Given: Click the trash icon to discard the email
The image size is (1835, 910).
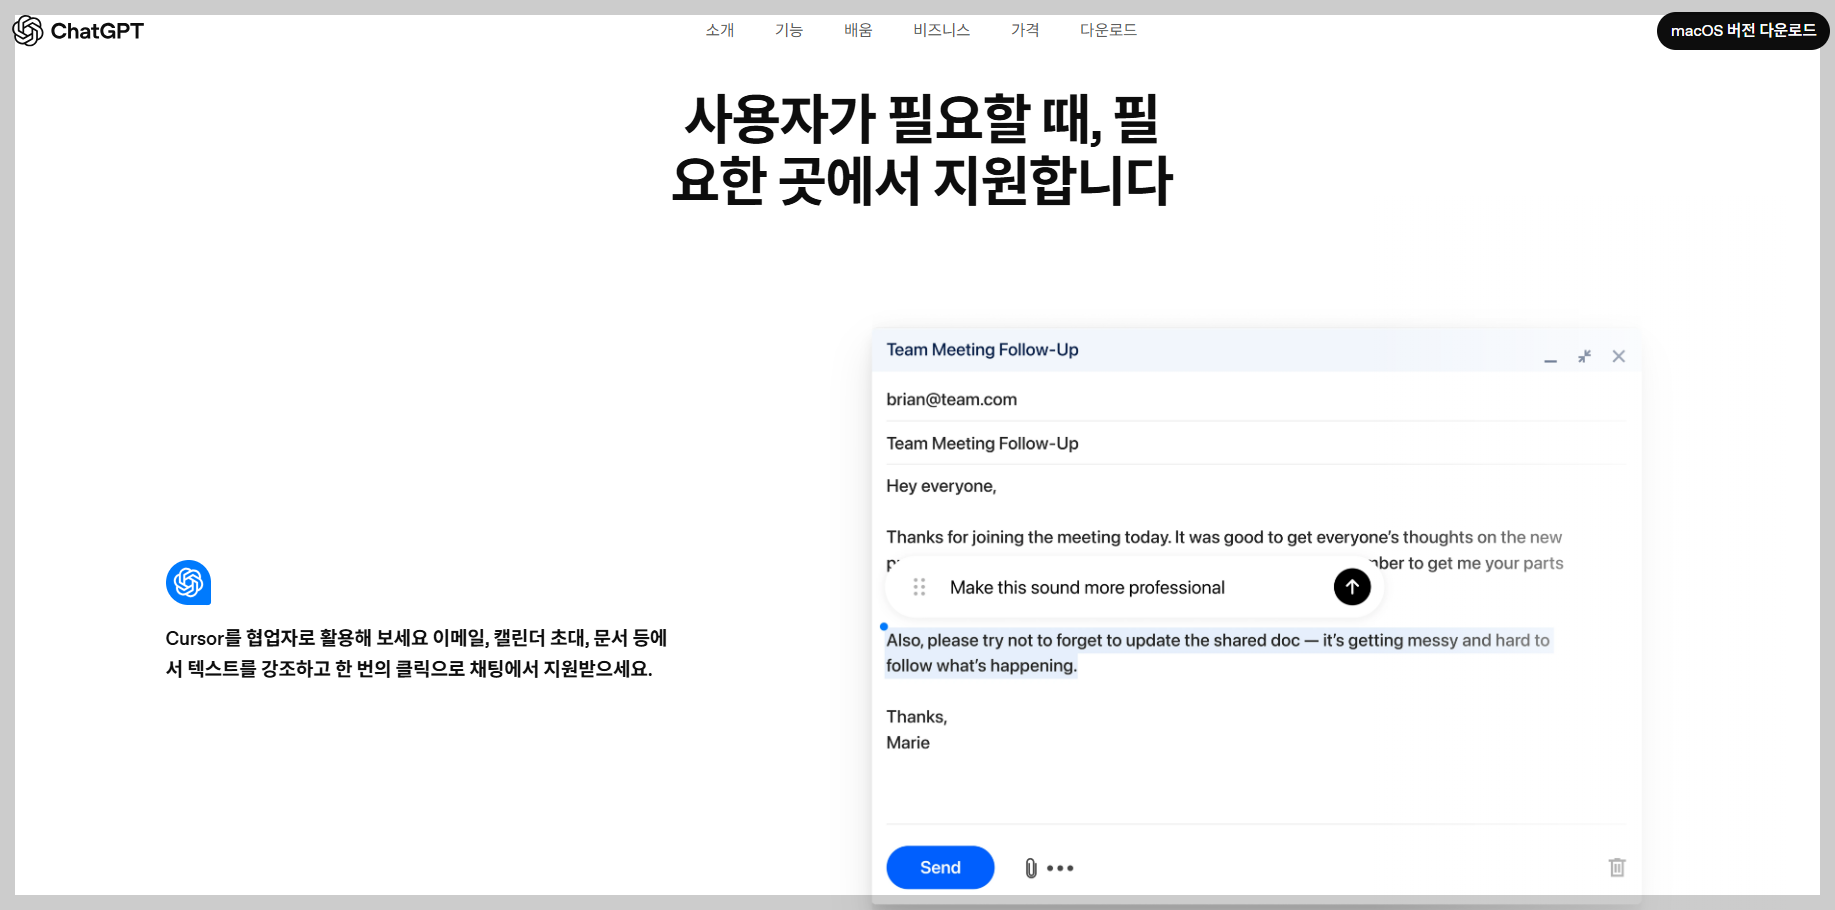Looking at the screenshot, I should click(1618, 868).
